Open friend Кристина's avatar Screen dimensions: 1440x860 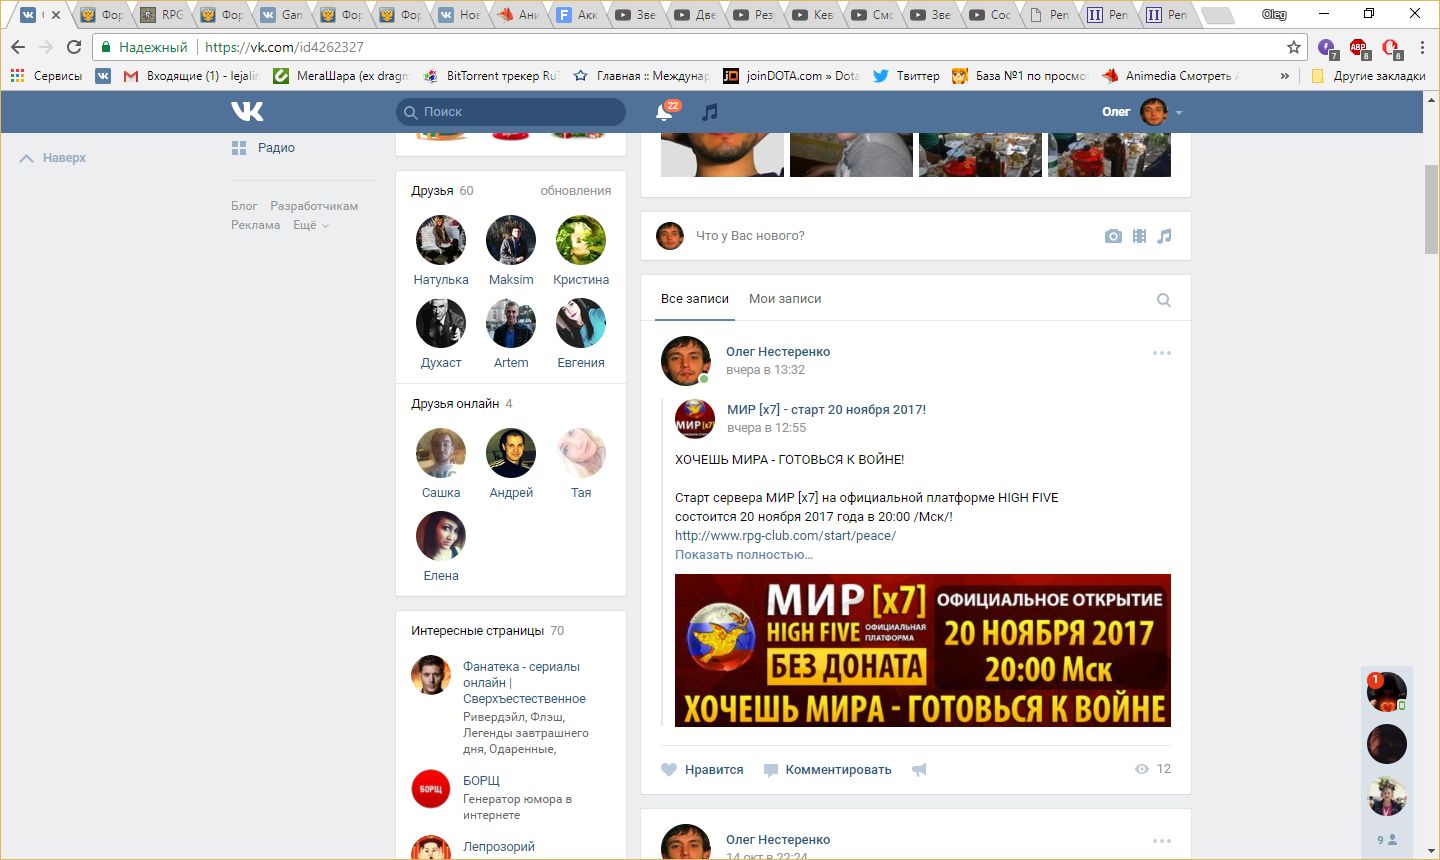pyautogui.click(x=581, y=240)
